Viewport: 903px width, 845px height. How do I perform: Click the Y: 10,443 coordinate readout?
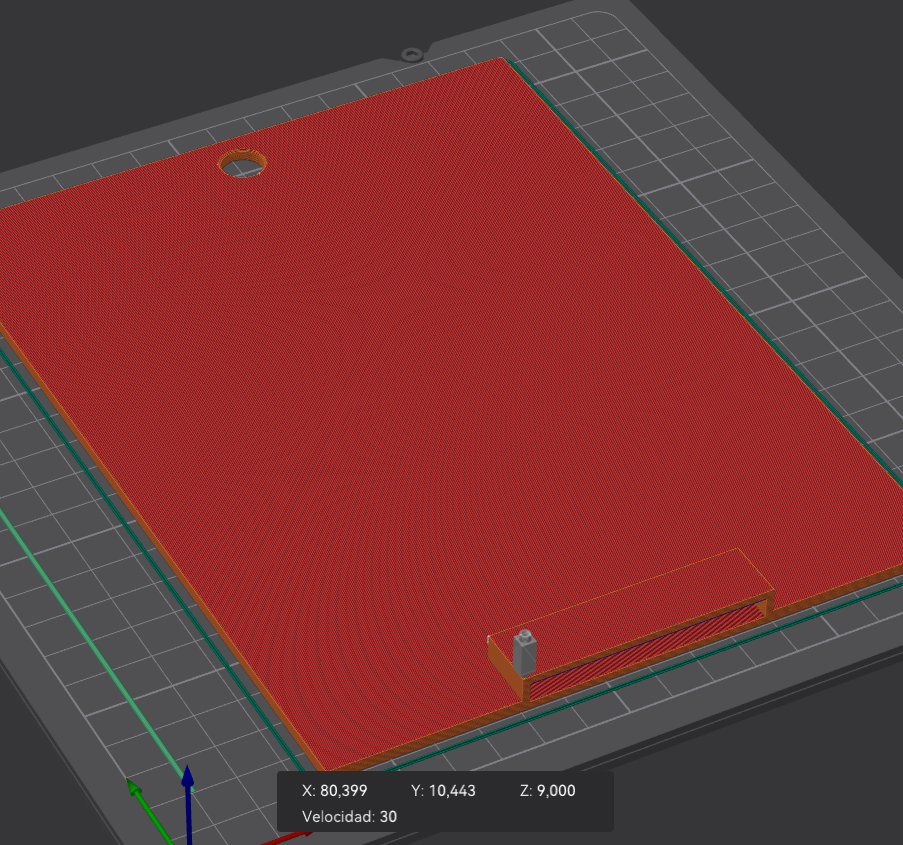(x=443, y=790)
